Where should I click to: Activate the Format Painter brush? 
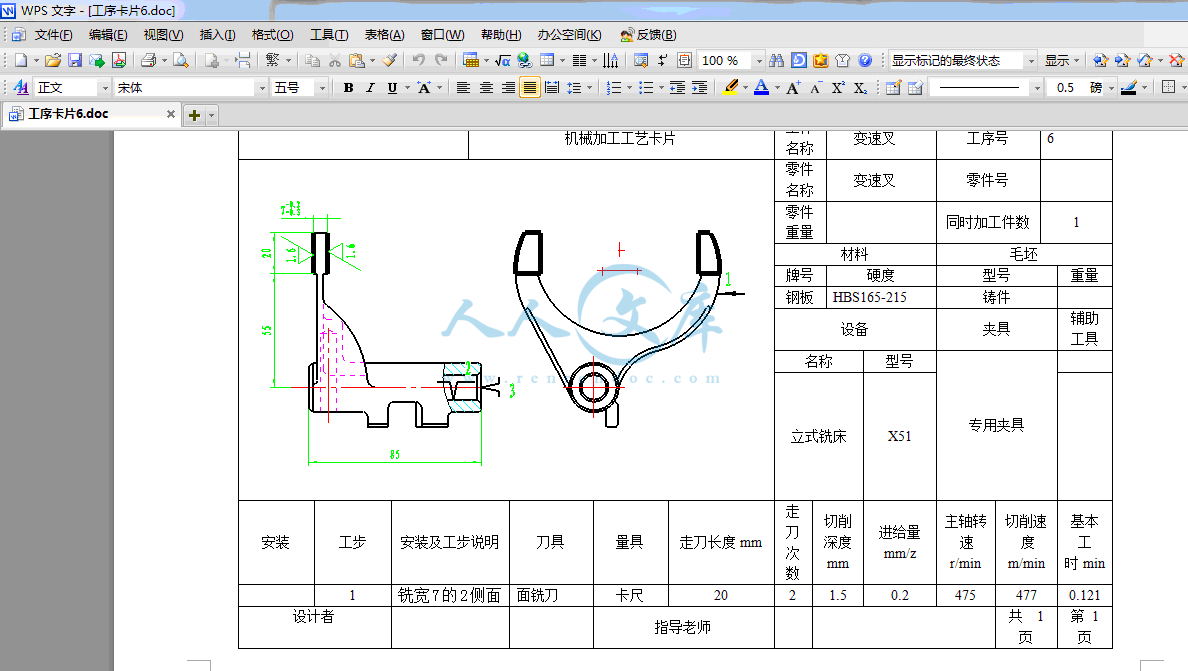(389, 61)
